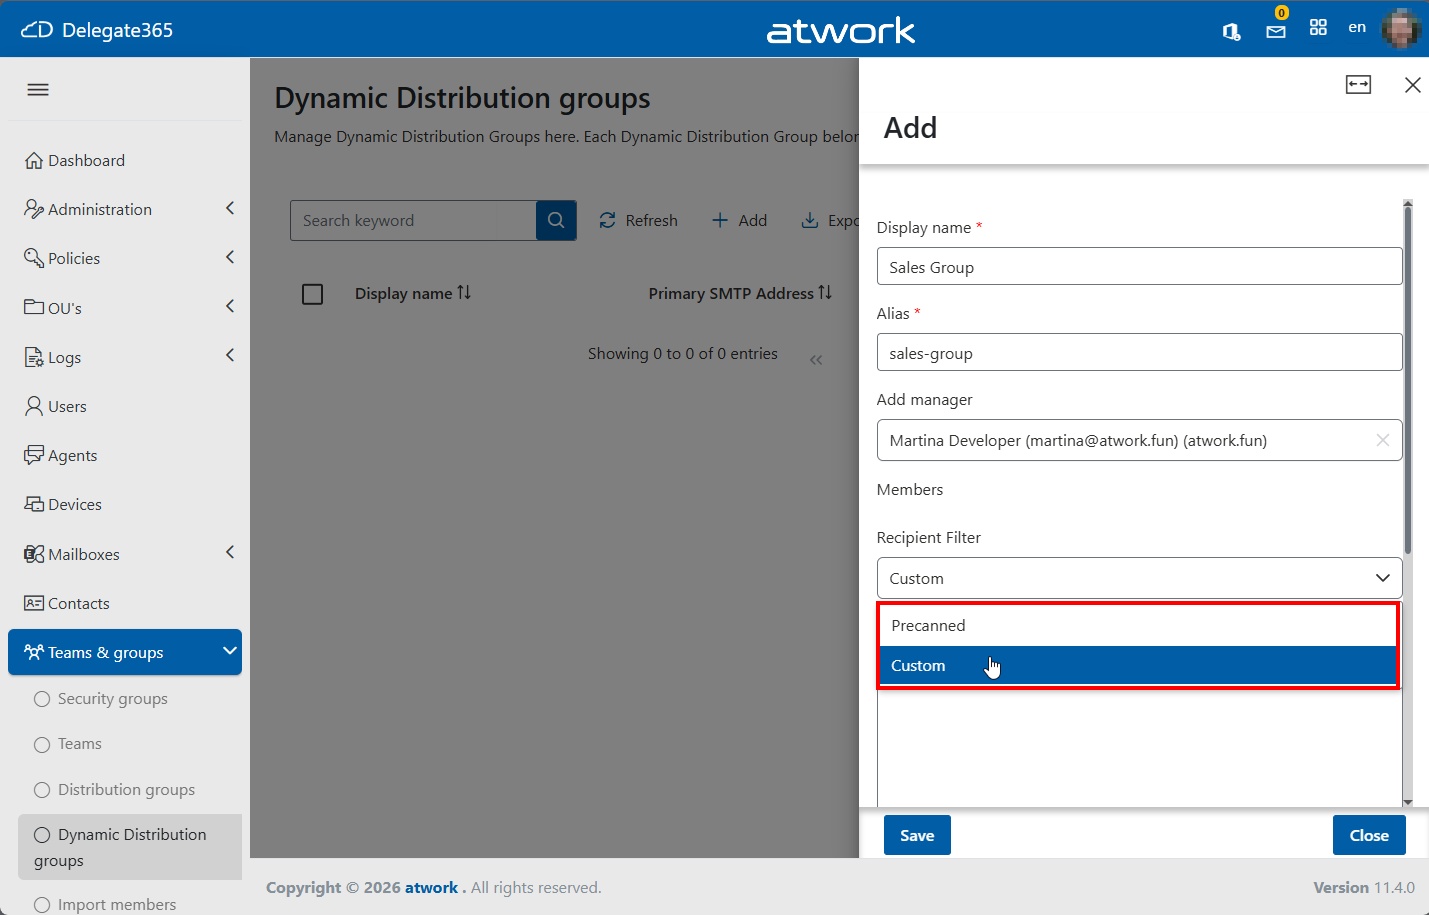Collapse the Teams & groups menu
The image size is (1429, 915).
coord(125,652)
